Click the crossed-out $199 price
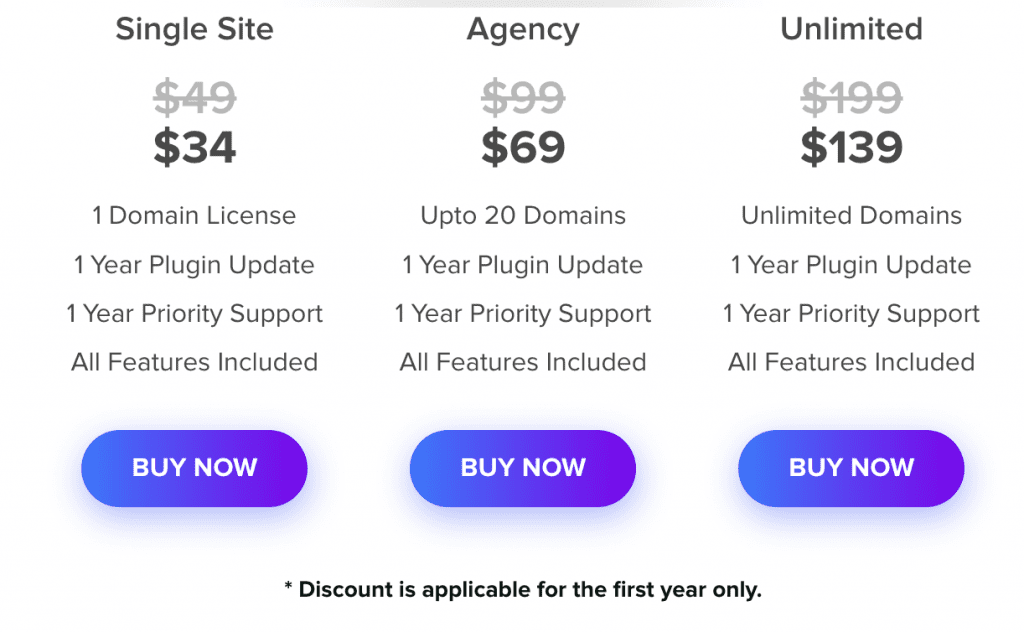The image size is (1024, 632). tap(852, 98)
